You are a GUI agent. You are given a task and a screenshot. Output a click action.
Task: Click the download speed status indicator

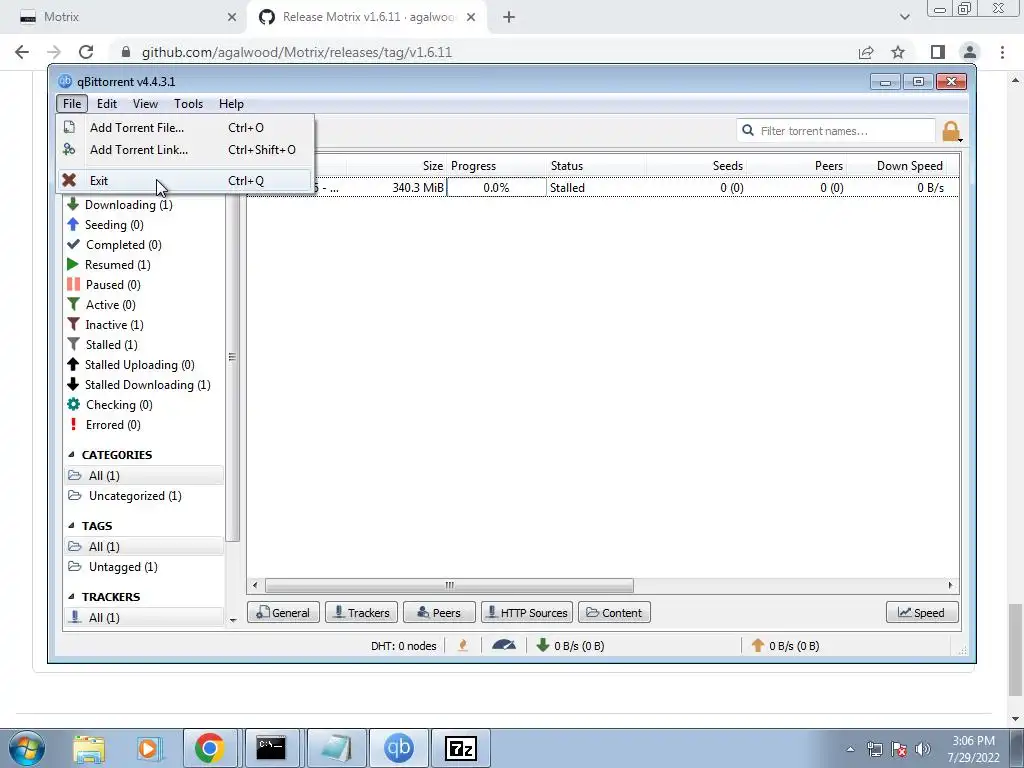tap(570, 646)
